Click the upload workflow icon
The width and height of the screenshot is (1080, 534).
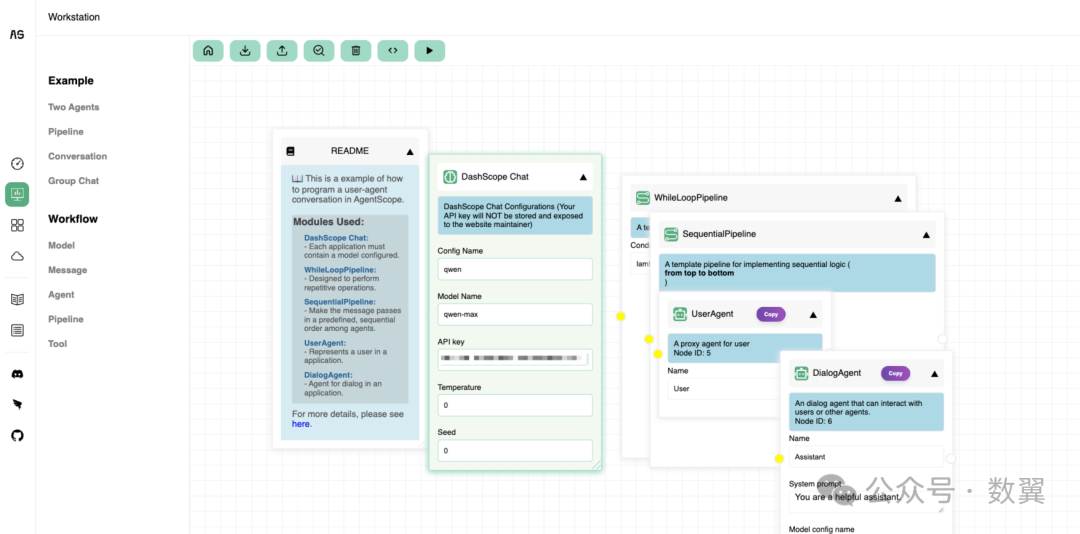[x=282, y=50]
